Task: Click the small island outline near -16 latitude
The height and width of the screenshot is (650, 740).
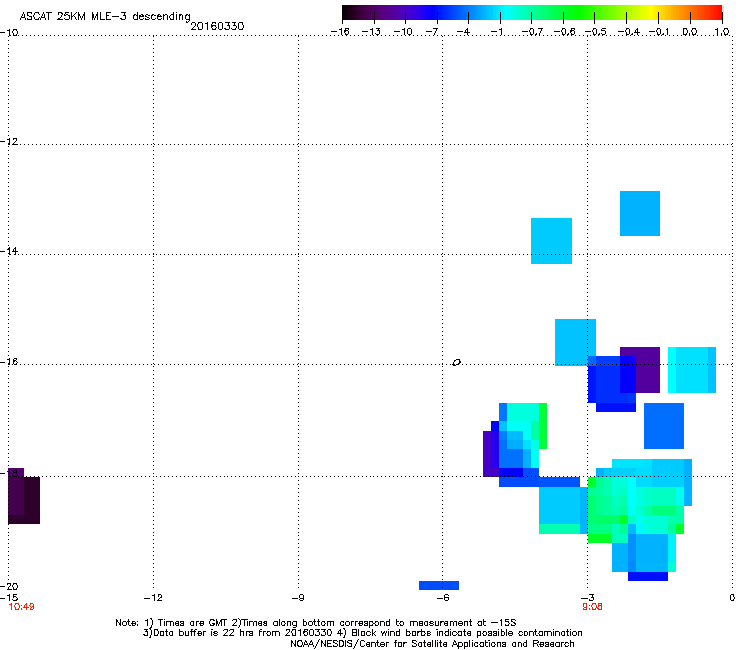Action: coord(456,362)
